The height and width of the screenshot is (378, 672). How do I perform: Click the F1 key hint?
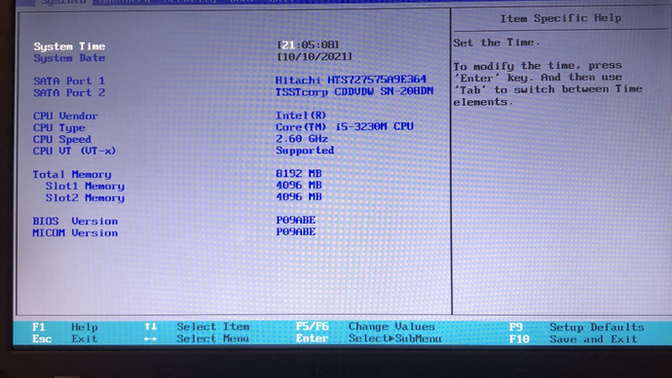pos(39,327)
